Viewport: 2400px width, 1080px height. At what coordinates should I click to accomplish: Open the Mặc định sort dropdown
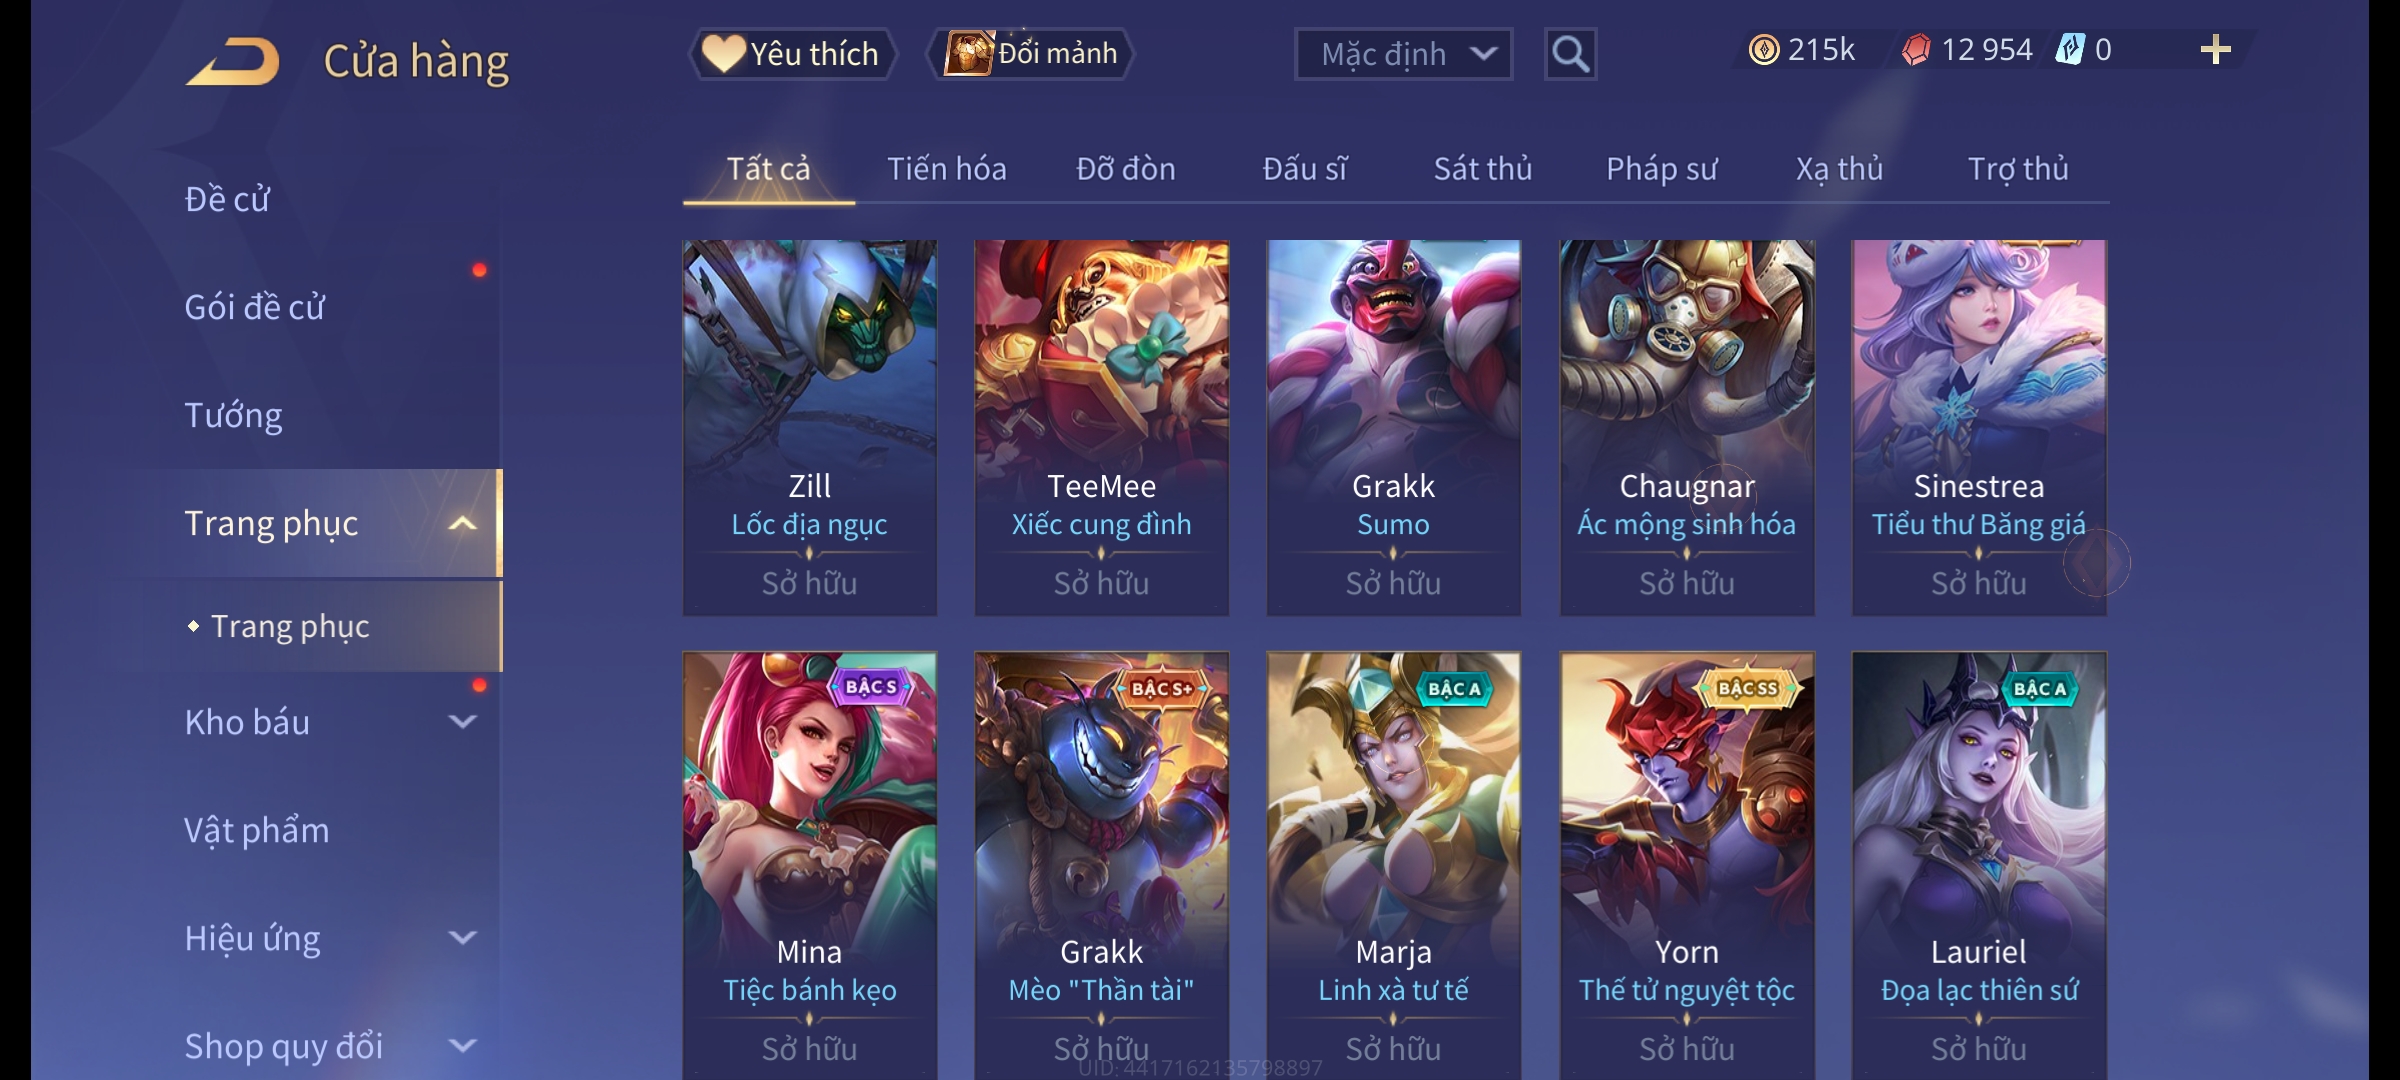pos(1403,54)
